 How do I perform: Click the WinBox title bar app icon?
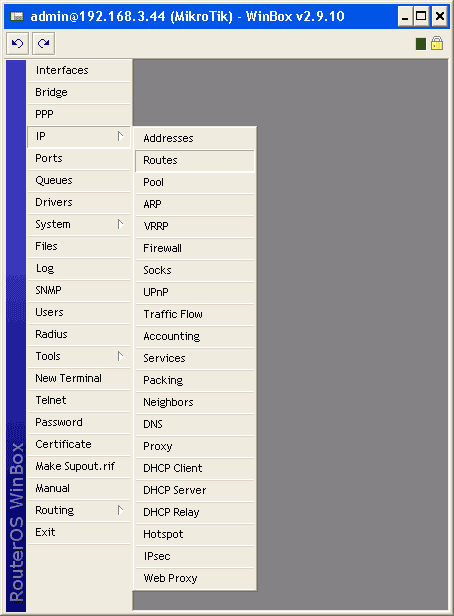pyautogui.click(x=16, y=16)
